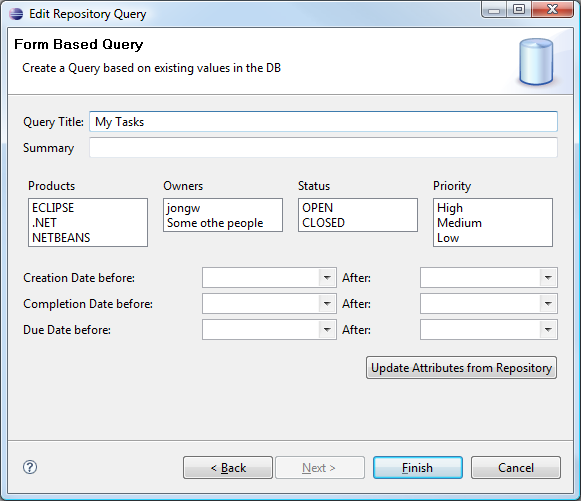Cancel the query dialog

[x=516, y=468]
